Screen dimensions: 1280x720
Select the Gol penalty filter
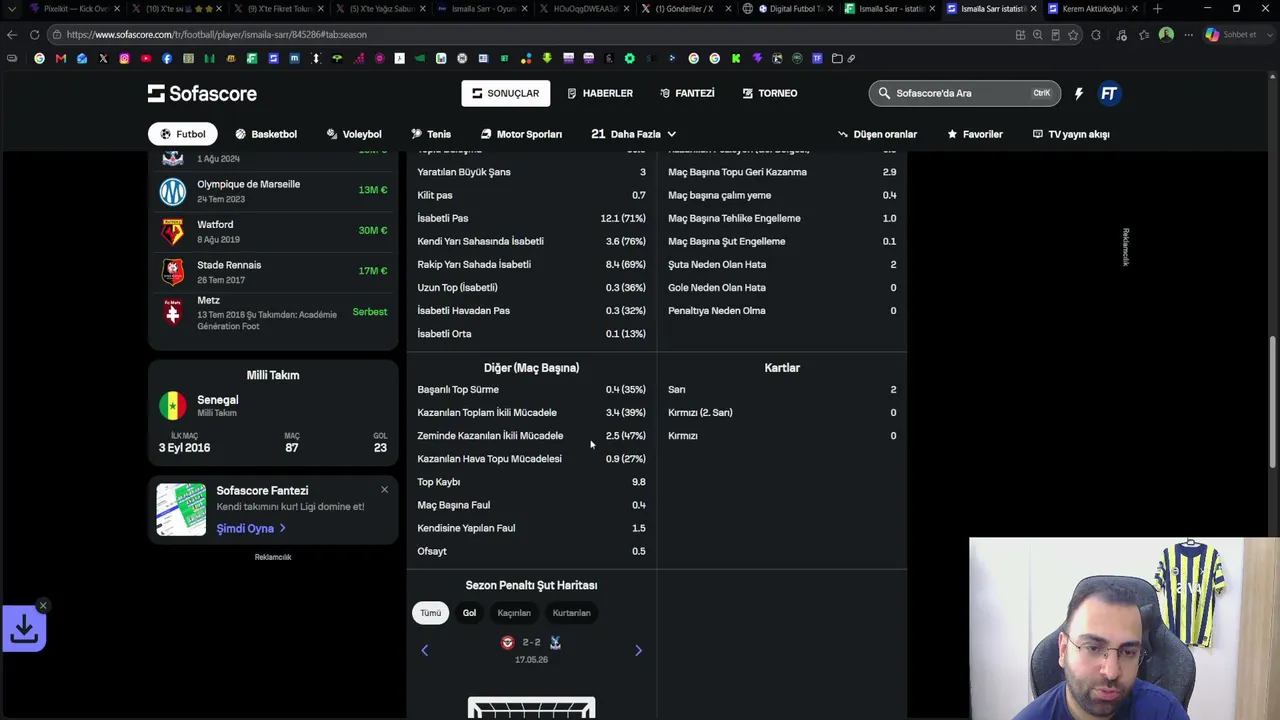click(469, 613)
